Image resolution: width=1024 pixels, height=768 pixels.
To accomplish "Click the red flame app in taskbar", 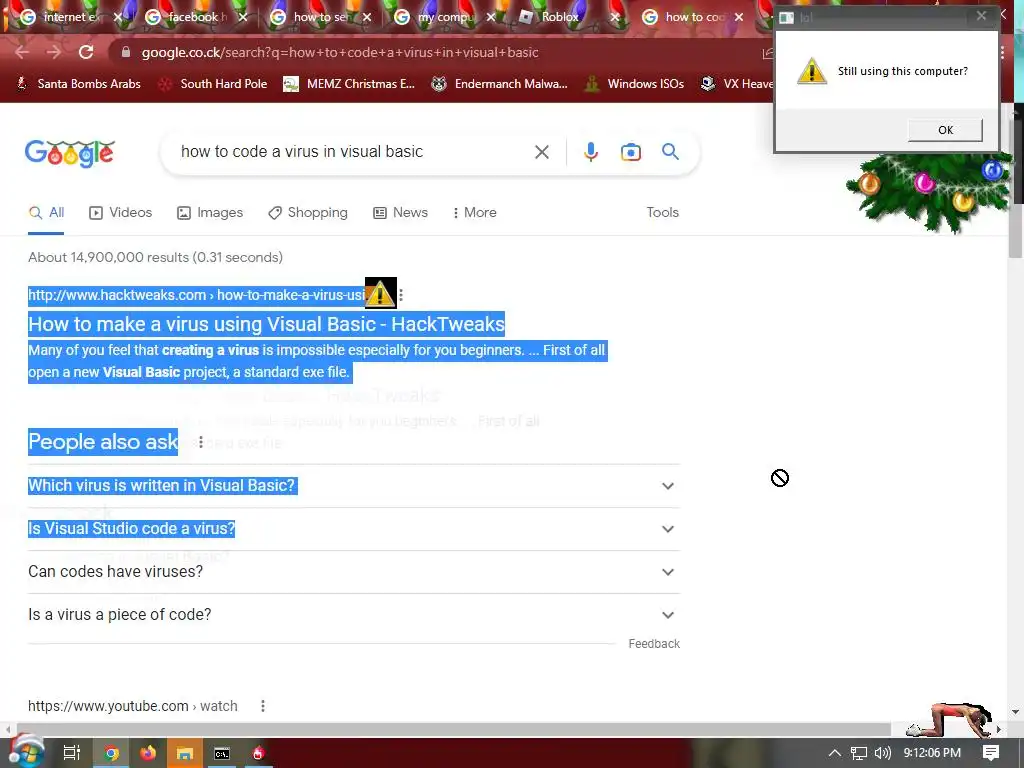I will click(259, 753).
